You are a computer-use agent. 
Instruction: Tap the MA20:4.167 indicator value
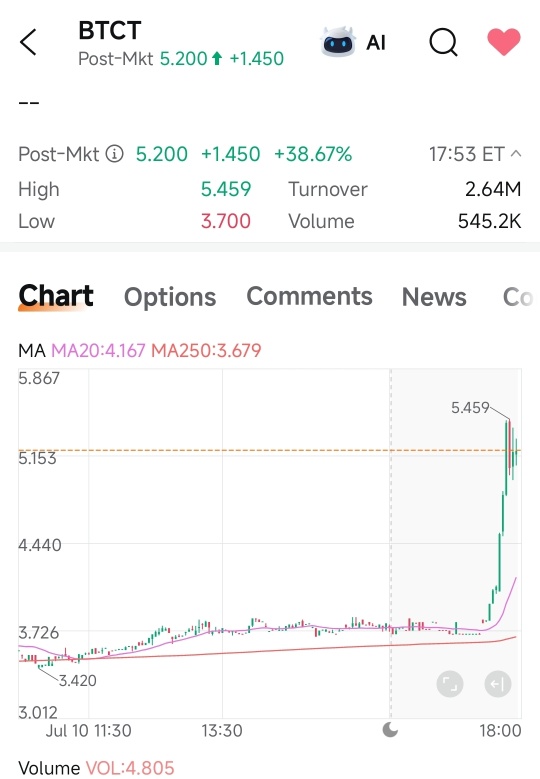pos(98,351)
